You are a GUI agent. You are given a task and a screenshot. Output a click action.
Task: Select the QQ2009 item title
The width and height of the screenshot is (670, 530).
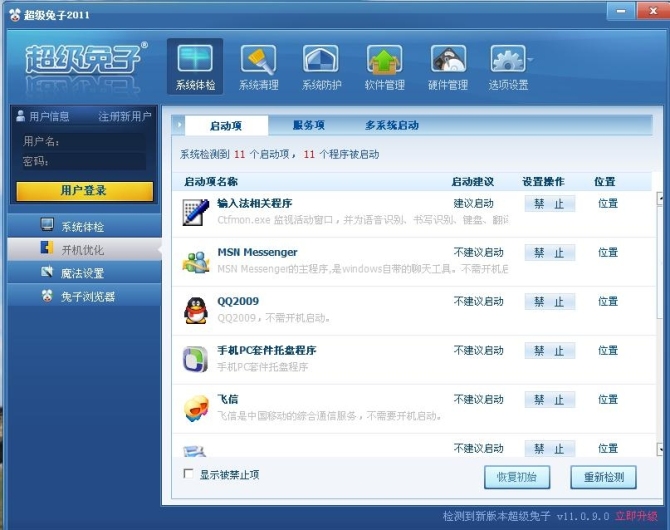coord(238,301)
